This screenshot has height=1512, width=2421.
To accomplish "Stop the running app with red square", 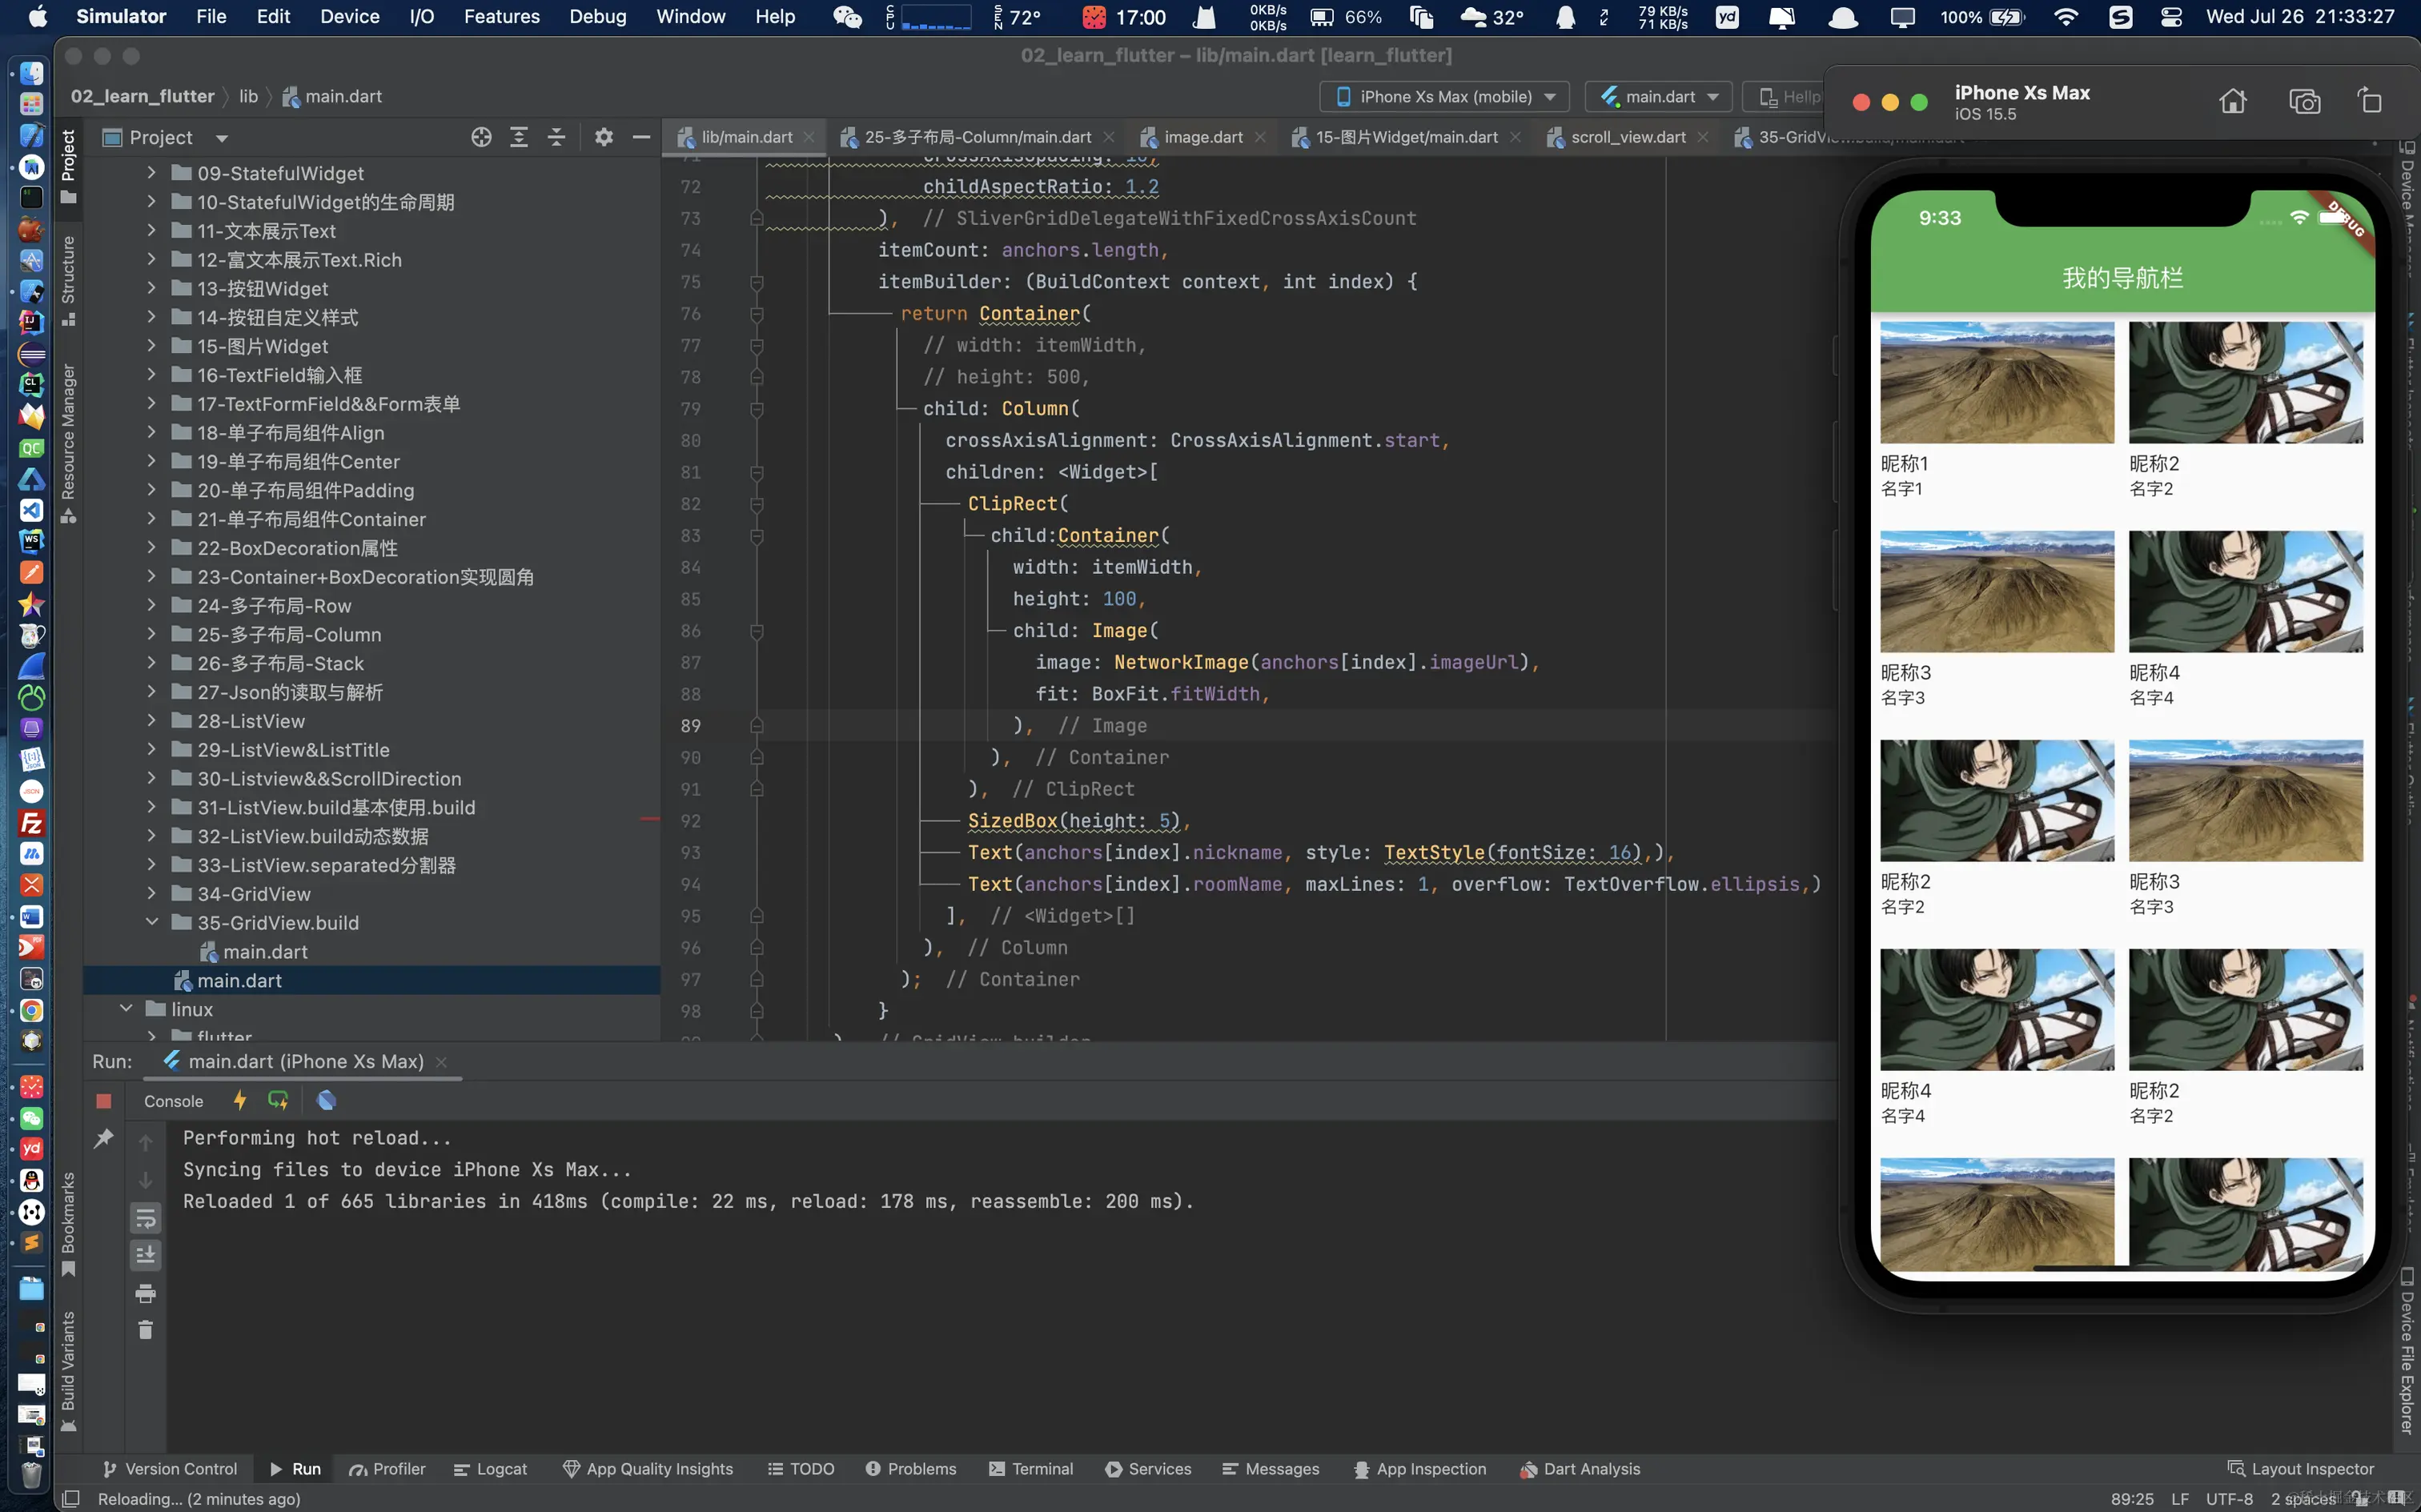I will point(103,1101).
